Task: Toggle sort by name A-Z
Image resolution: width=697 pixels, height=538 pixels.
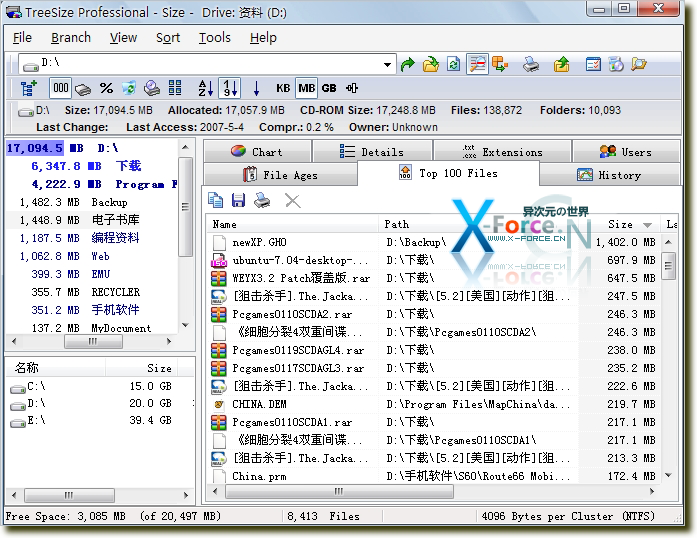Action: coord(206,88)
